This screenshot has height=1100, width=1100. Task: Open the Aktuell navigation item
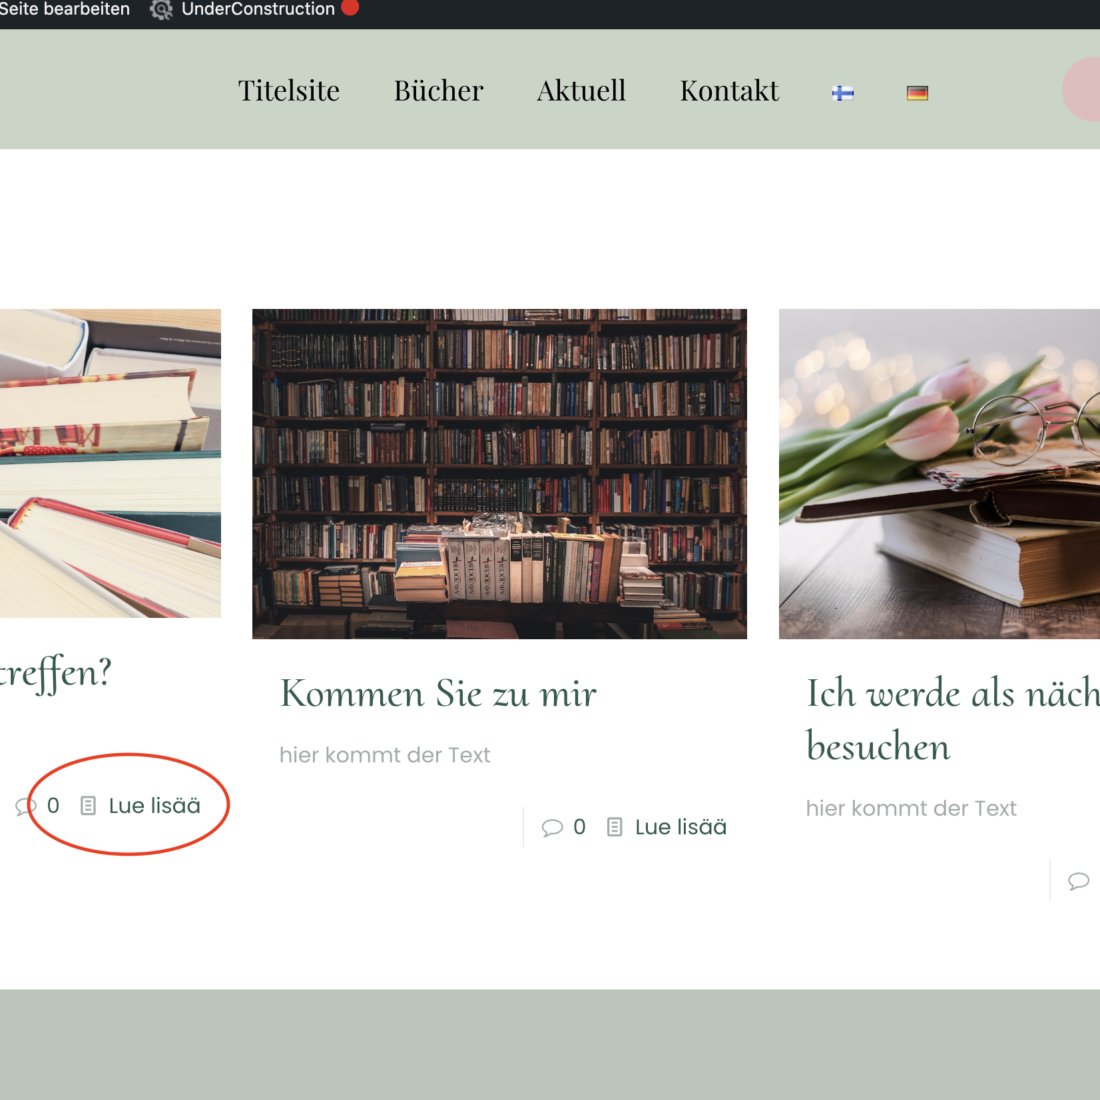(581, 91)
